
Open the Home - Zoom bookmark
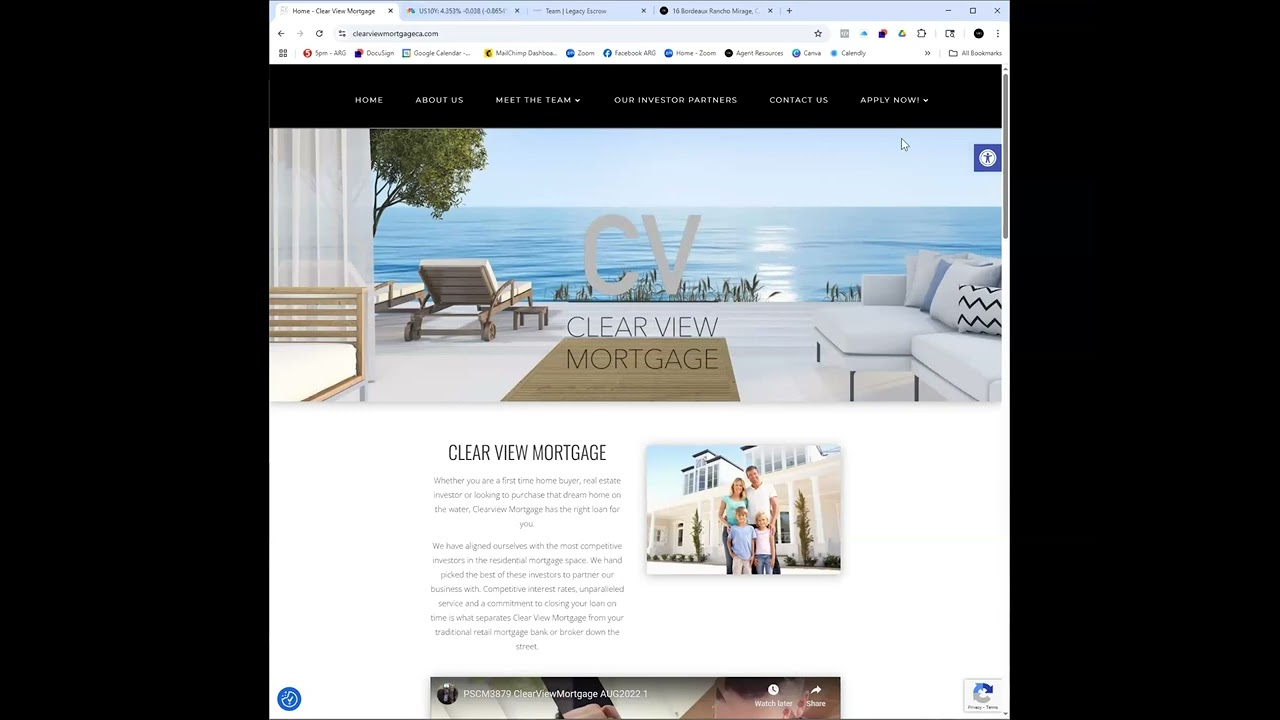[x=691, y=53]
